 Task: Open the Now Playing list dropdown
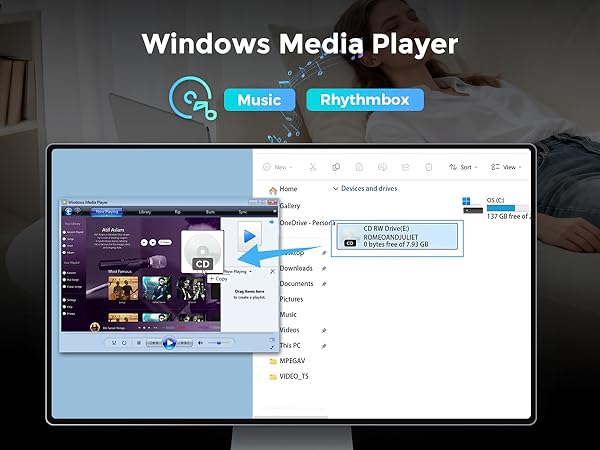(x=238, y=271)
